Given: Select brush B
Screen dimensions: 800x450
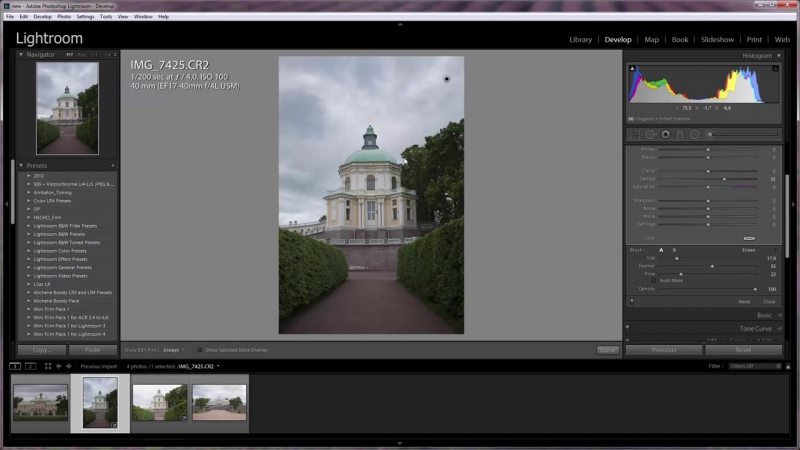Looking at the screenshot, I should 674,250.
